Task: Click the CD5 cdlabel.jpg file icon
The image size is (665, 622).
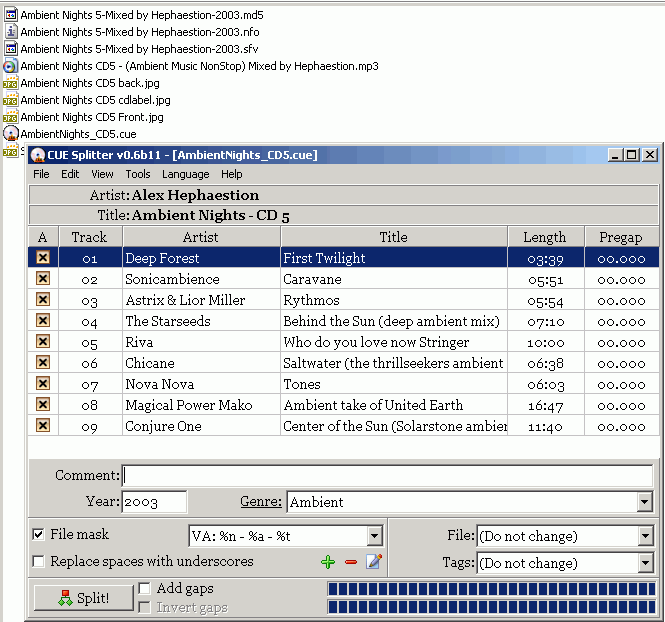Action: coord(10,100)
